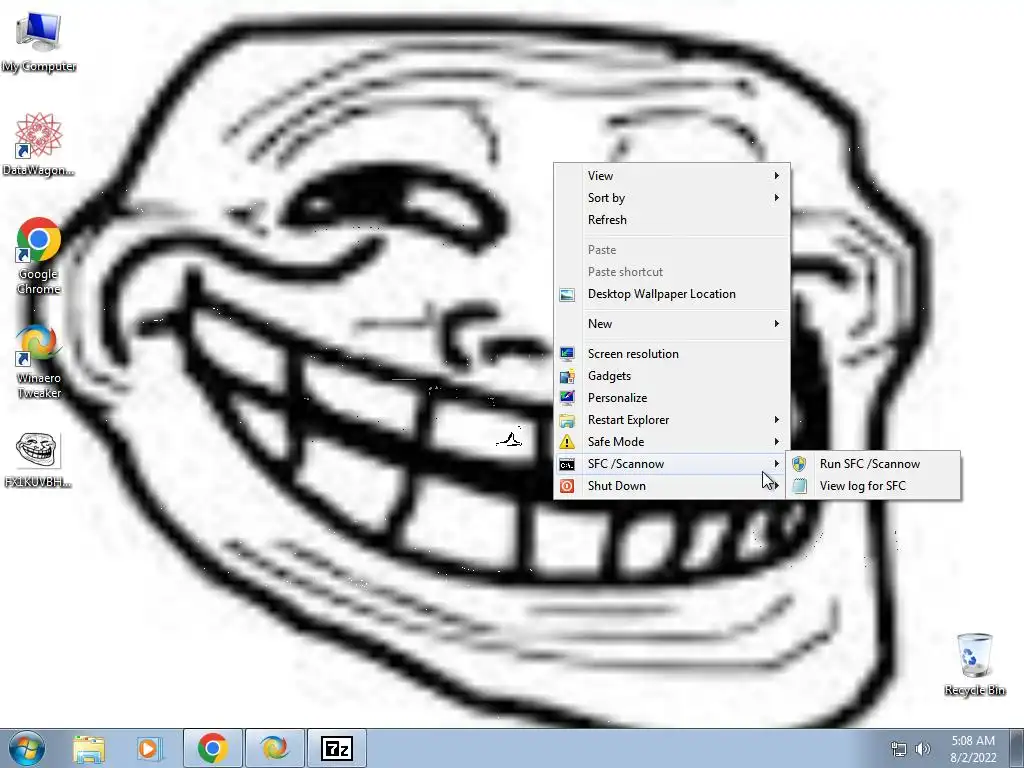Click the Show desktop button
This screenshot has width=1024, height=768.
coord(1017,748)
